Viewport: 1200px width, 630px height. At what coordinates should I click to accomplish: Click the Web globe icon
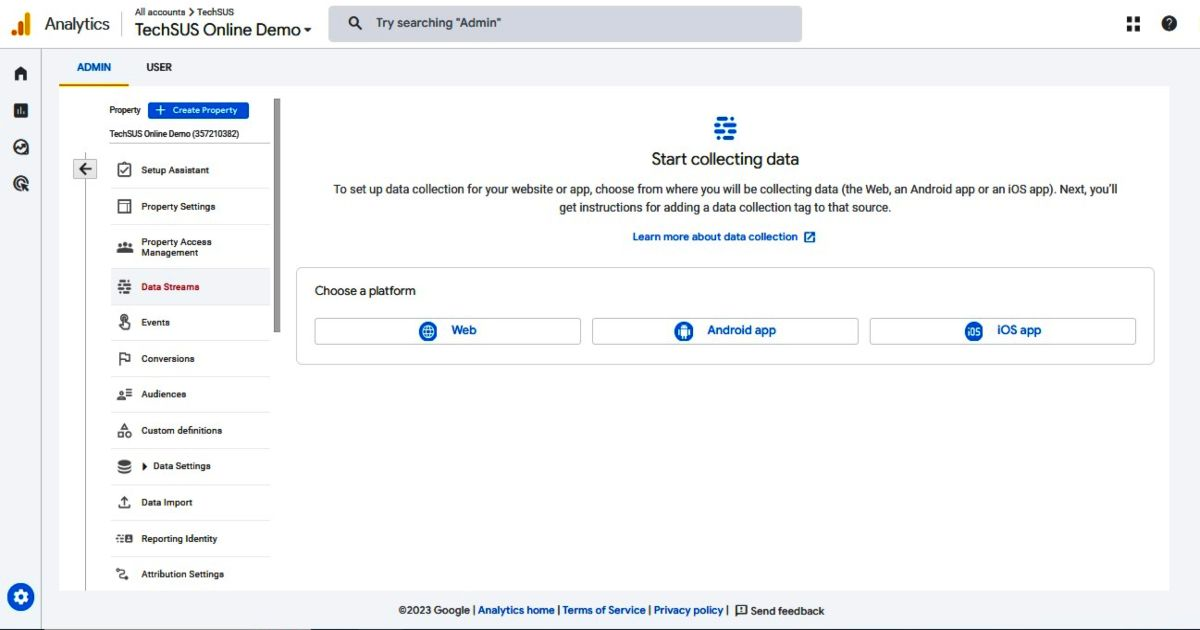428,331
